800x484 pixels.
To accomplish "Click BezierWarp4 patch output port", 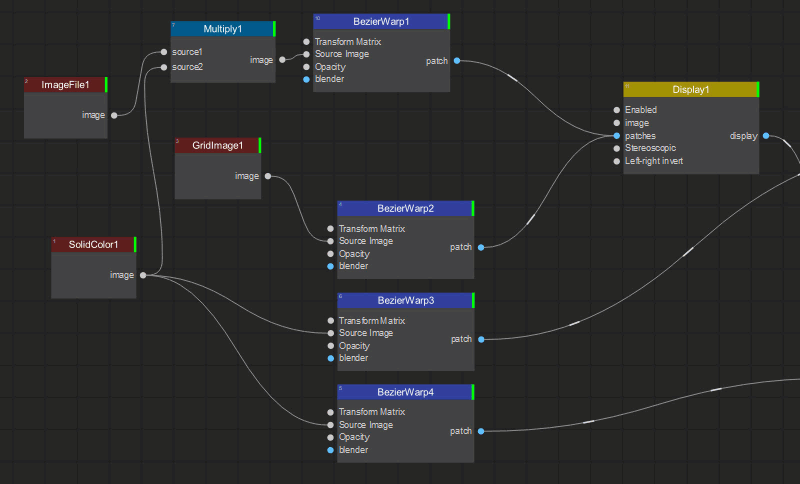I will tap(481, 431).
